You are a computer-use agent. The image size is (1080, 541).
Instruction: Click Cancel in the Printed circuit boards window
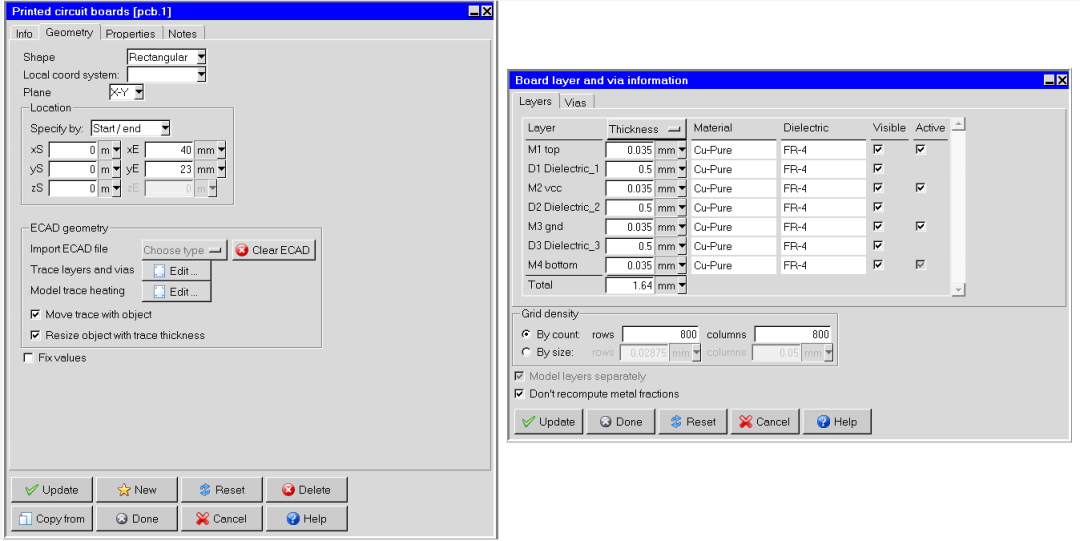(222, 519)
